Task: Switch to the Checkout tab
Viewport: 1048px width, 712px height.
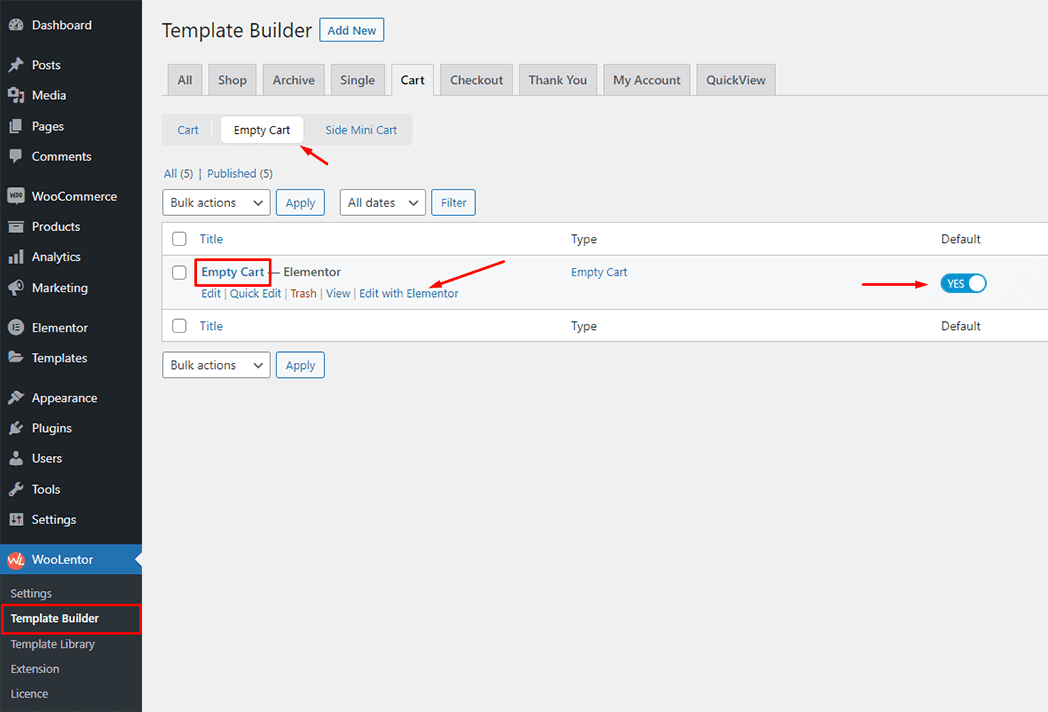Action: [476, 79]
